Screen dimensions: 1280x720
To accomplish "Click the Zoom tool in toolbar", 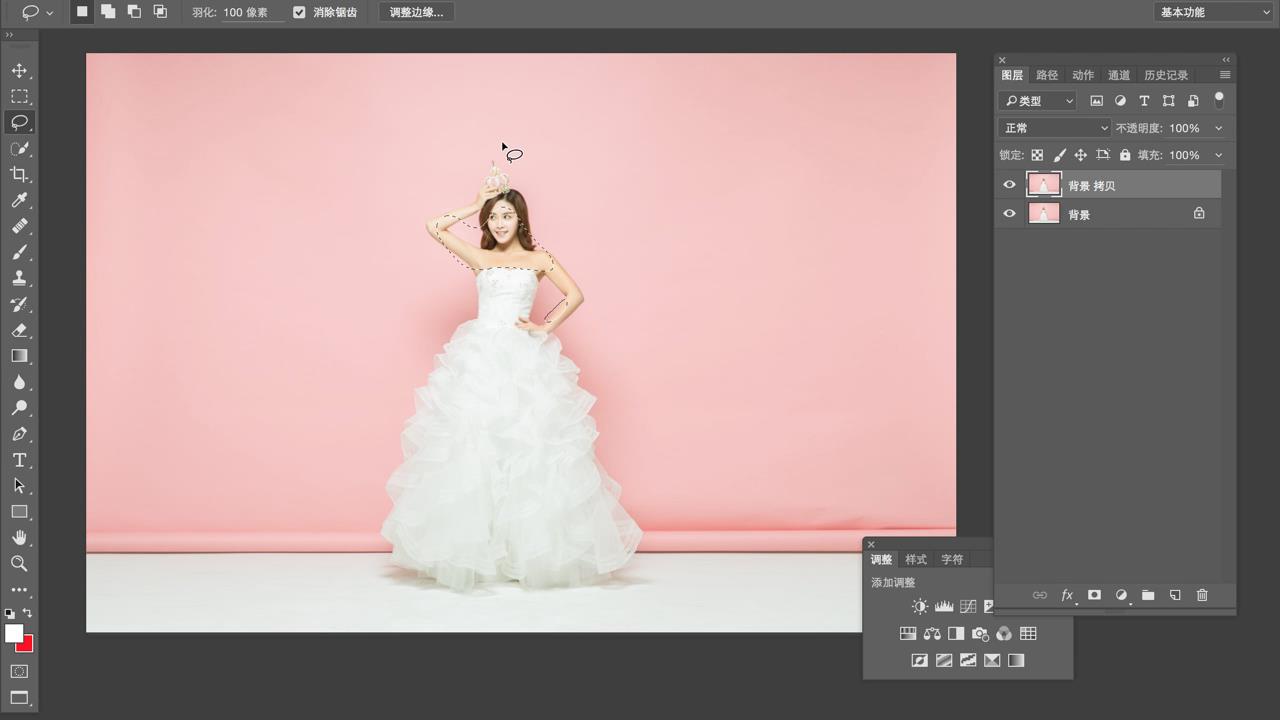I will pos(19,564).
